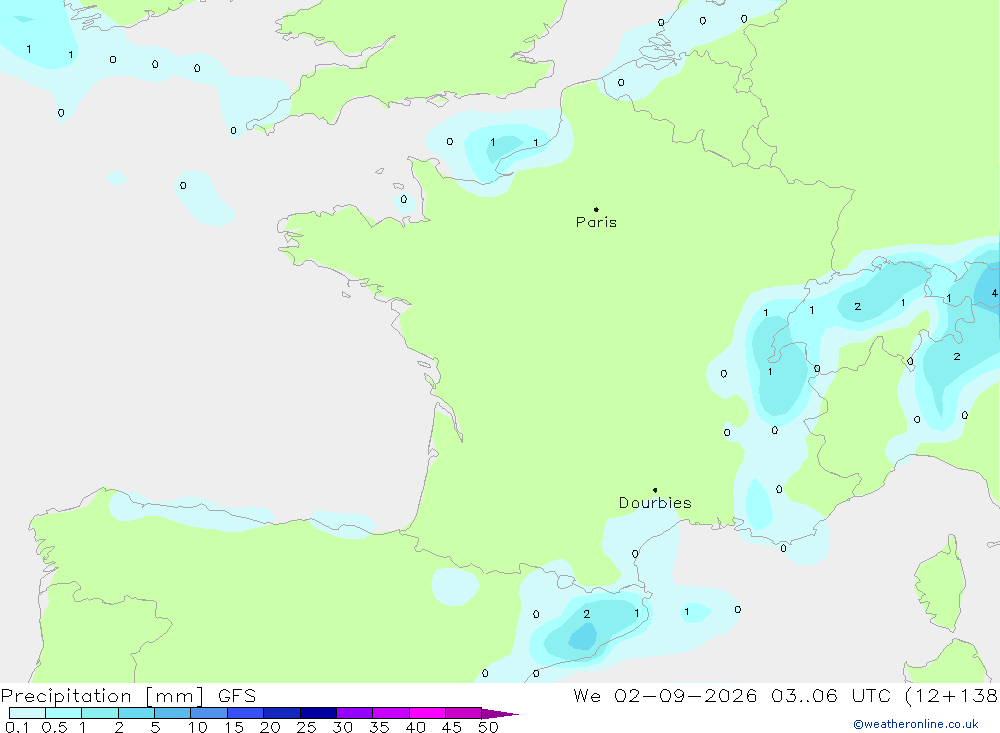The image size is (1000, 733).
Task: Pick the 15–20 mm legend swatch
Action: coord(246,713)
